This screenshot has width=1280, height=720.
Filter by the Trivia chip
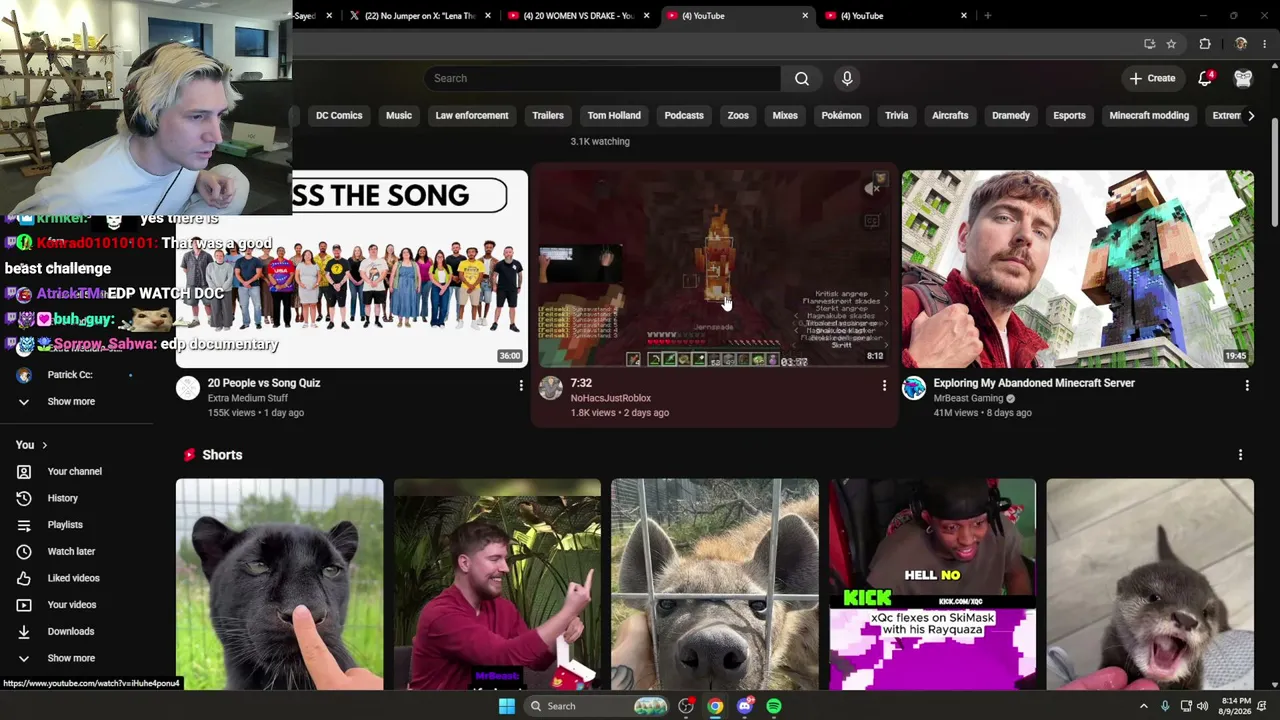[x=896, y=115]
